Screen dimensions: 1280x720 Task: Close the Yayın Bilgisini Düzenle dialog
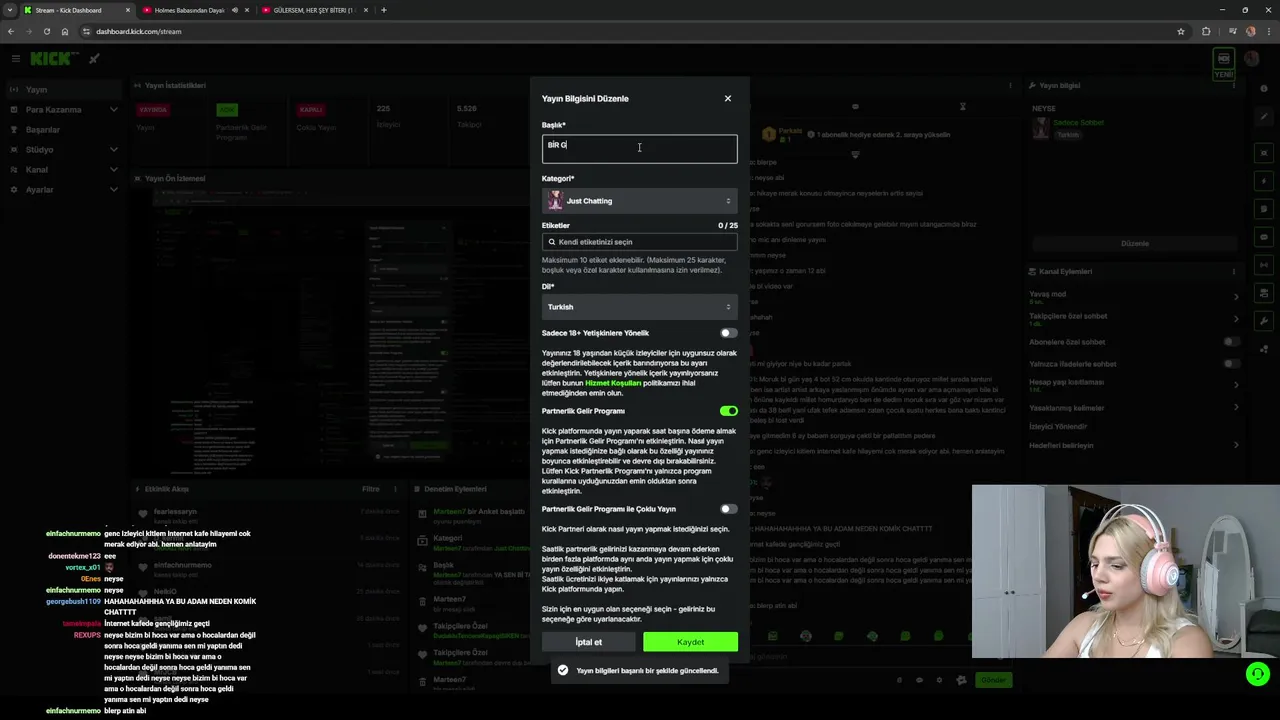point(728,98)
